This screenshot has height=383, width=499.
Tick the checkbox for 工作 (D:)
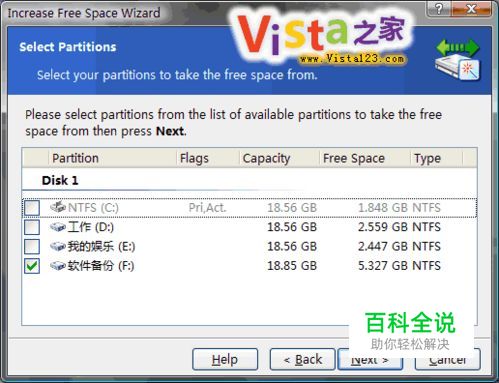point(32,227)
